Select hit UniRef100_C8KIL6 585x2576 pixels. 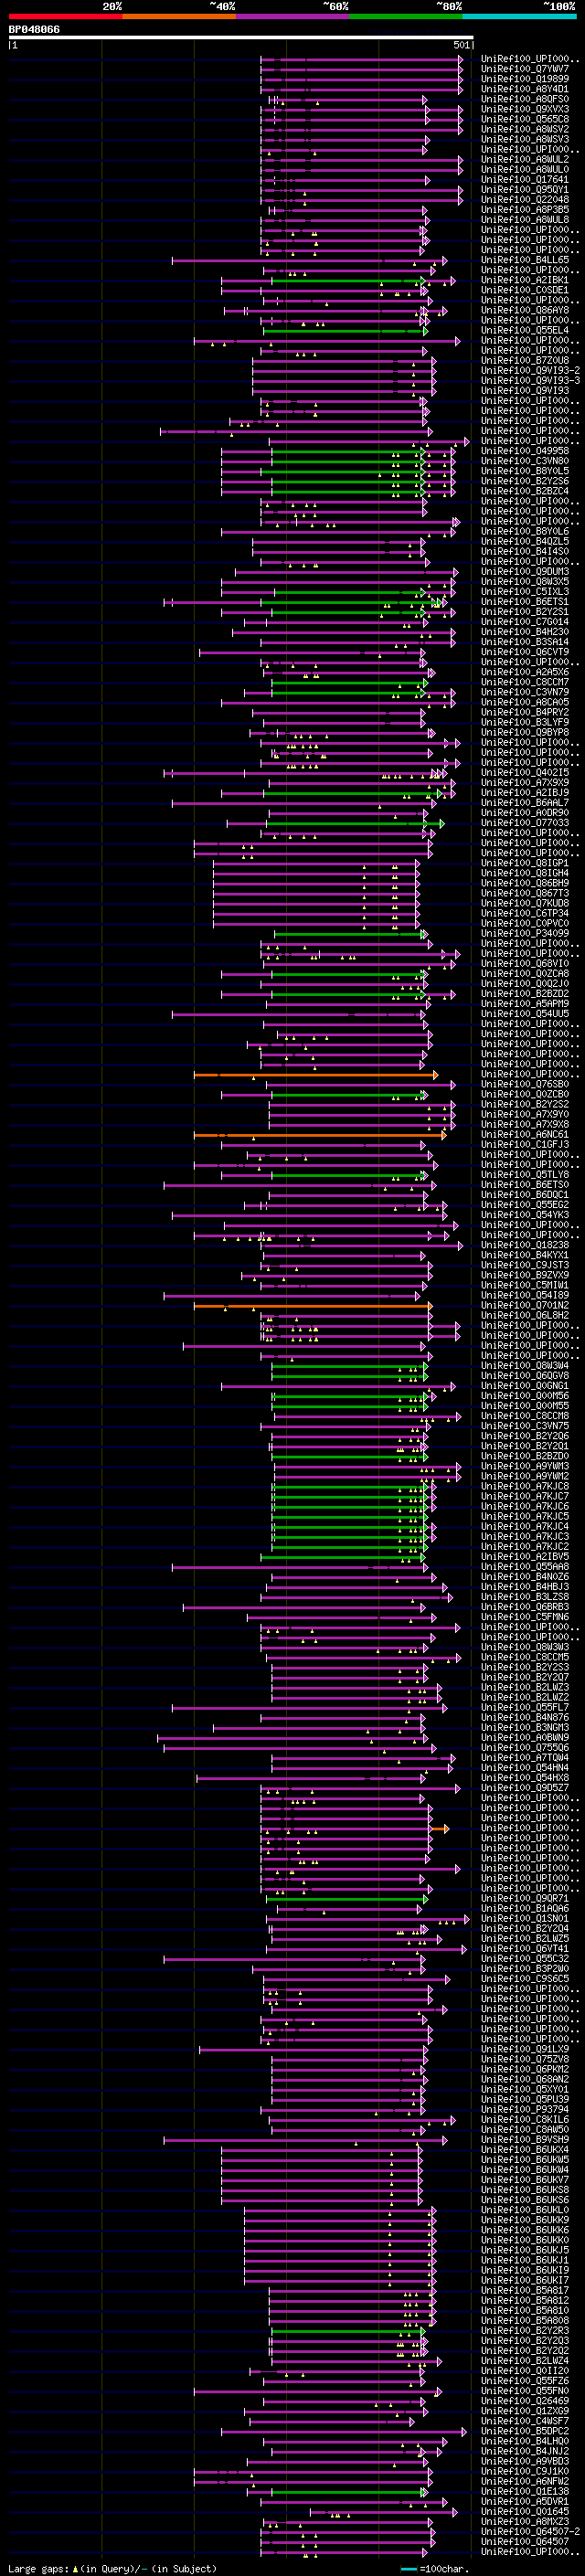point(525,2120)
